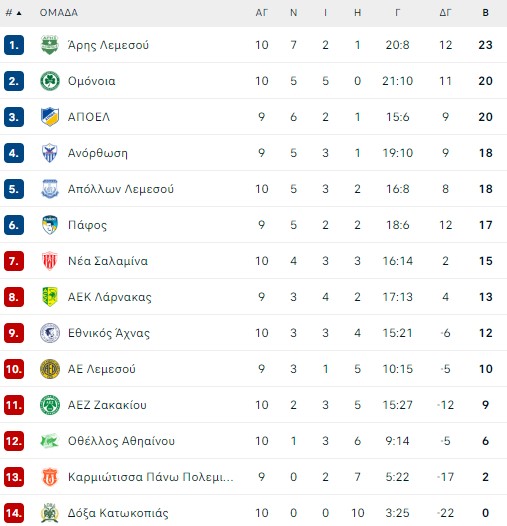
Task: Click the blue position badge number 1
Action: pos(14,45)
